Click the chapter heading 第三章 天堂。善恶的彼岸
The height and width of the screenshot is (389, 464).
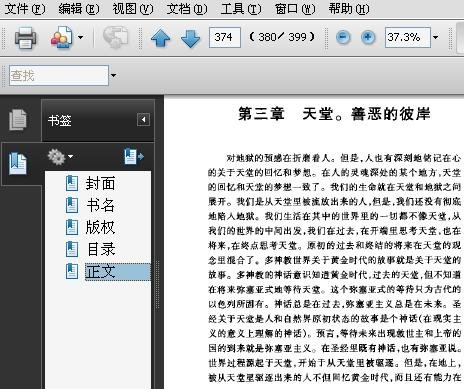pos(334,114)
